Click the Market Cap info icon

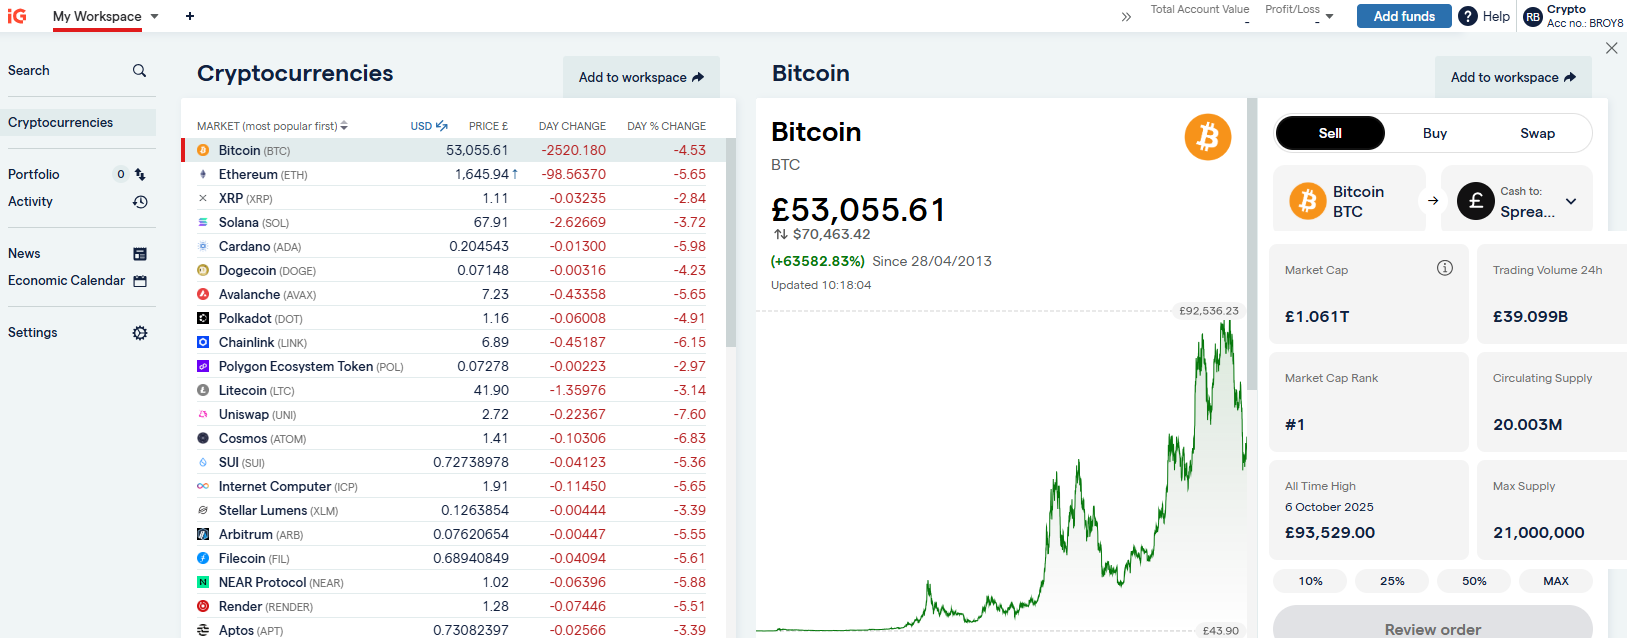(1445, 268)
